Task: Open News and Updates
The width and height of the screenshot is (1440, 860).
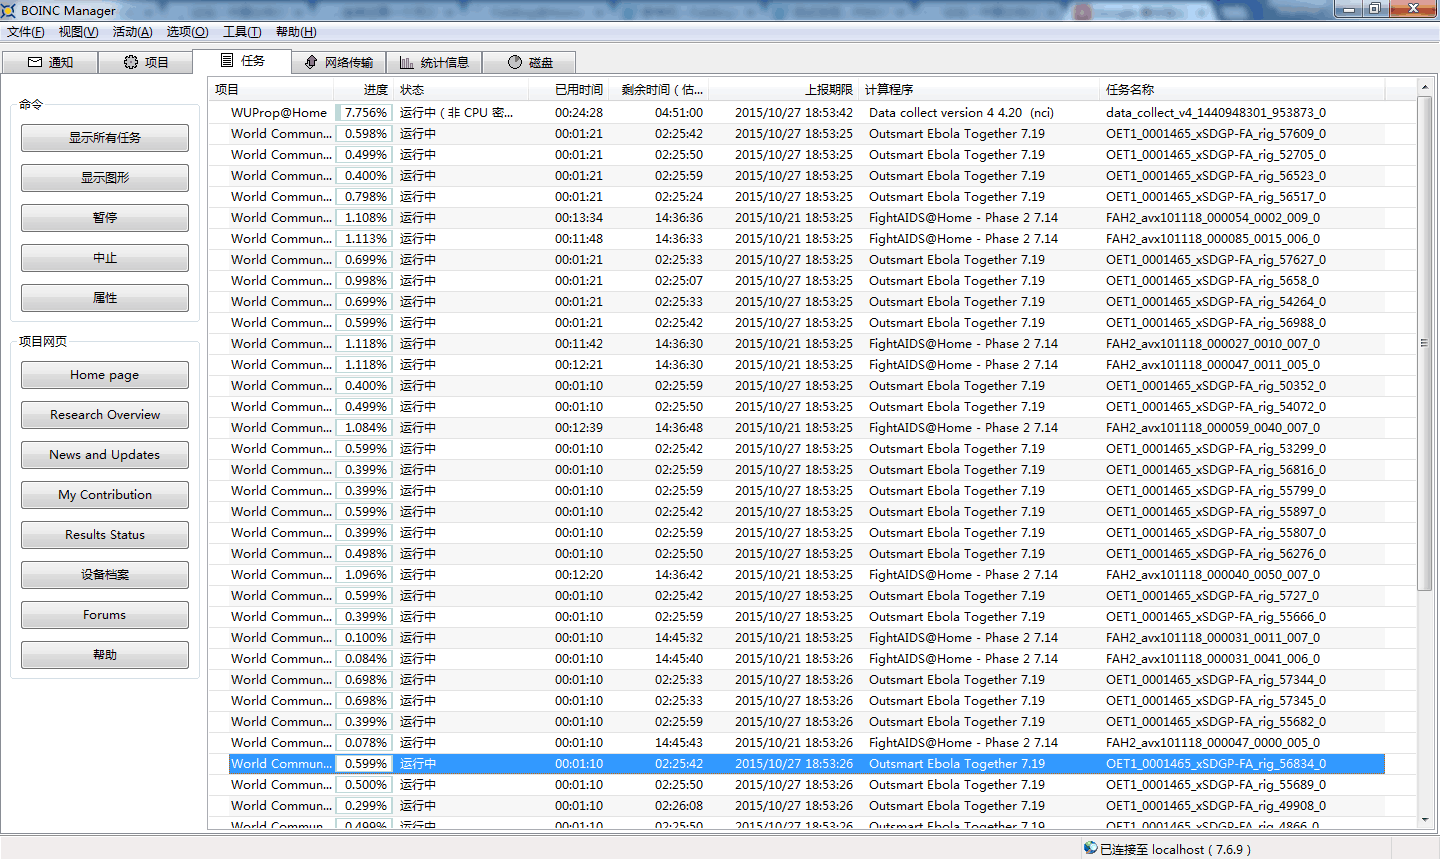Action: point(105,455)
